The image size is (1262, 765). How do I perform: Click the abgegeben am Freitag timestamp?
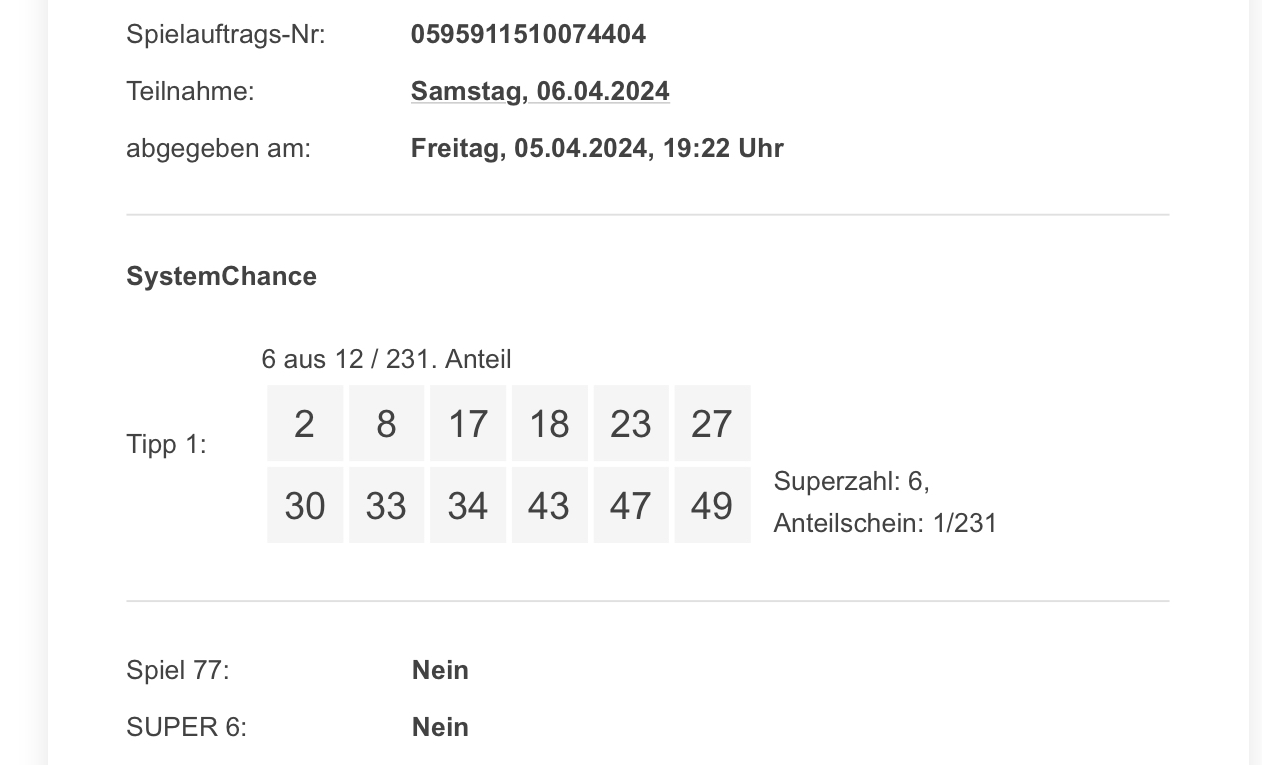click(x=597, y=148)
